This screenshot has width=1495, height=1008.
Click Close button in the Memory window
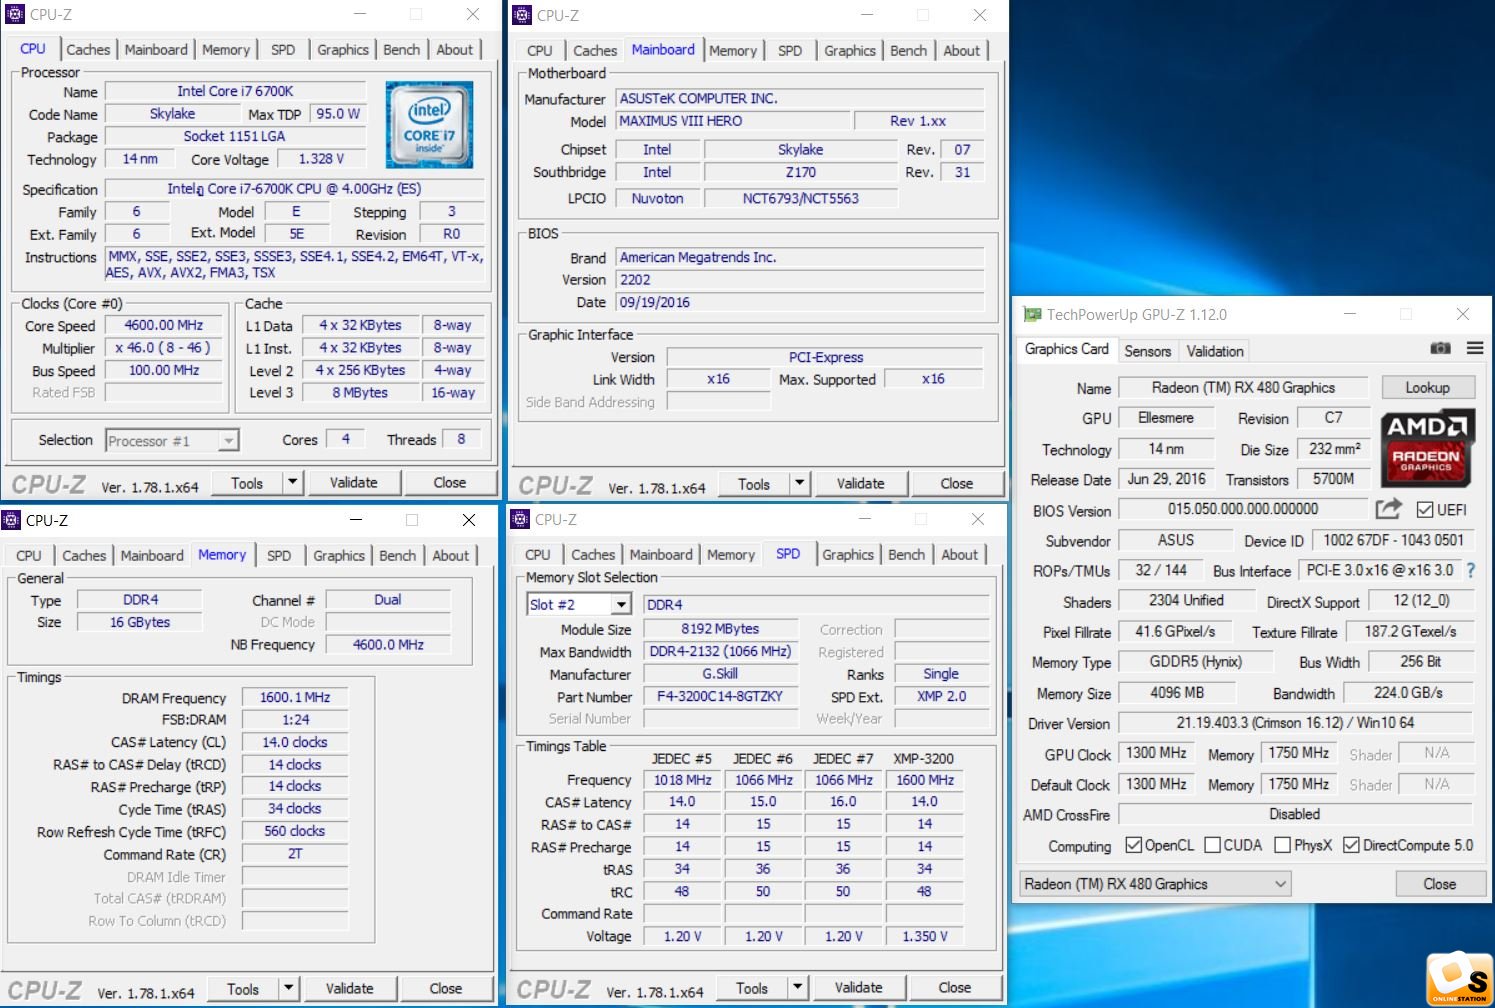445,989
